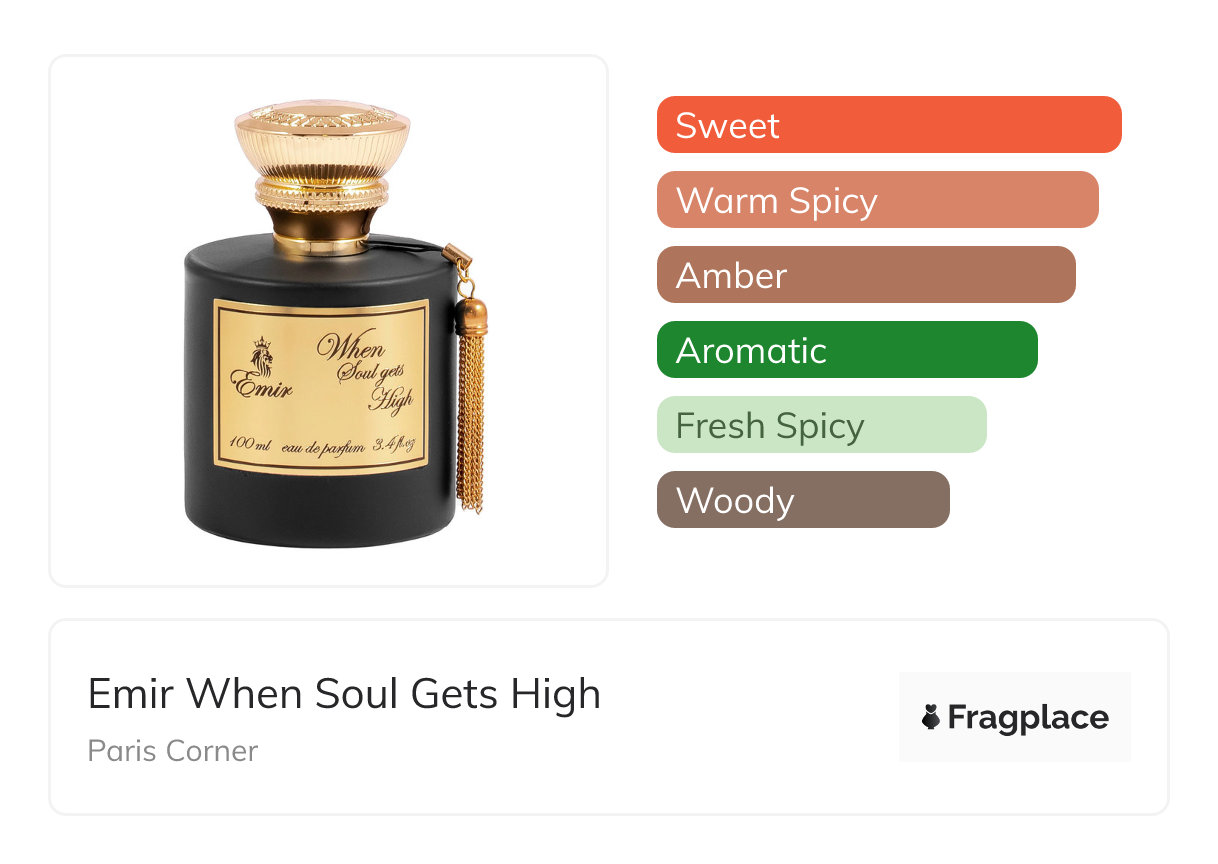Pick the Fresh Spicy accord bar
The width and height of the screenshot is (1218, 864).
822,425
